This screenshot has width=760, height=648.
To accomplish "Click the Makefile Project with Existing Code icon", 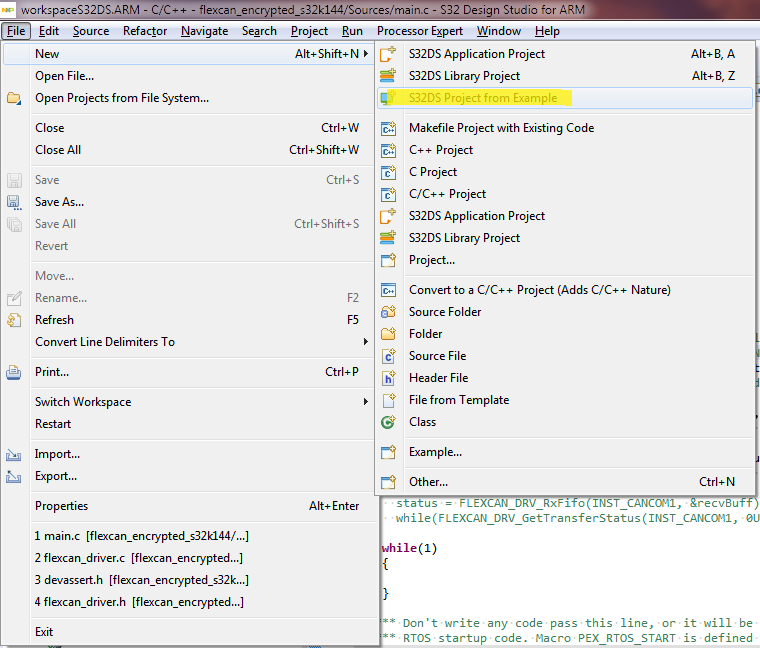I will click(388, 128).
